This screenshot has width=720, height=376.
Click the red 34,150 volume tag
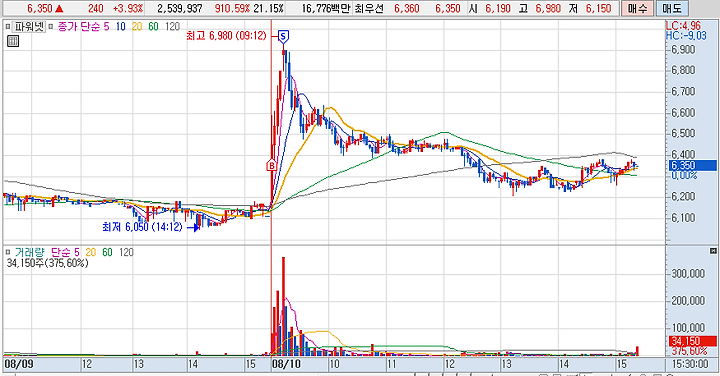[693, 341]
